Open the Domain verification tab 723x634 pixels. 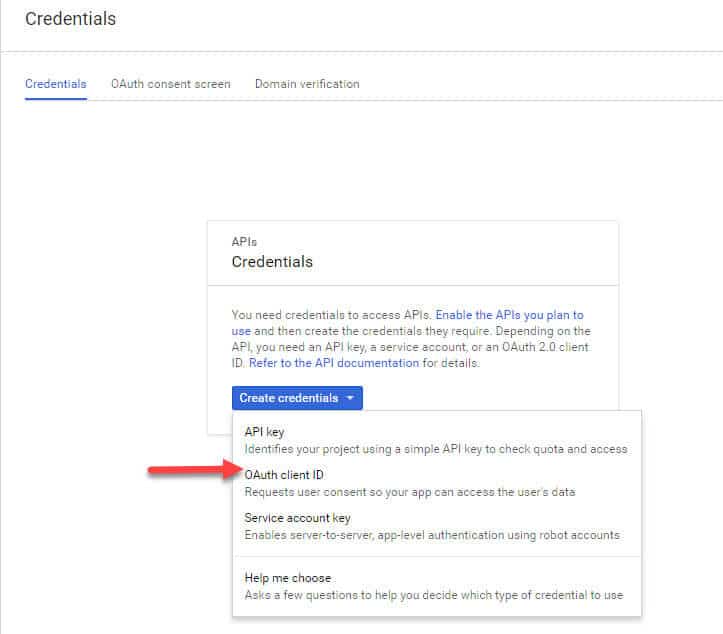tap(307, 84)
